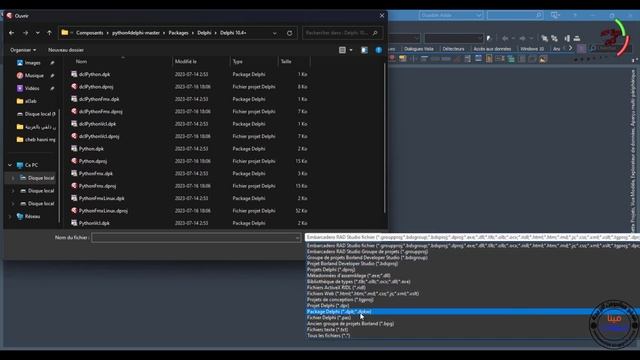Open the dialog help icon
The image size is (640, 360).
coord(379,50)
